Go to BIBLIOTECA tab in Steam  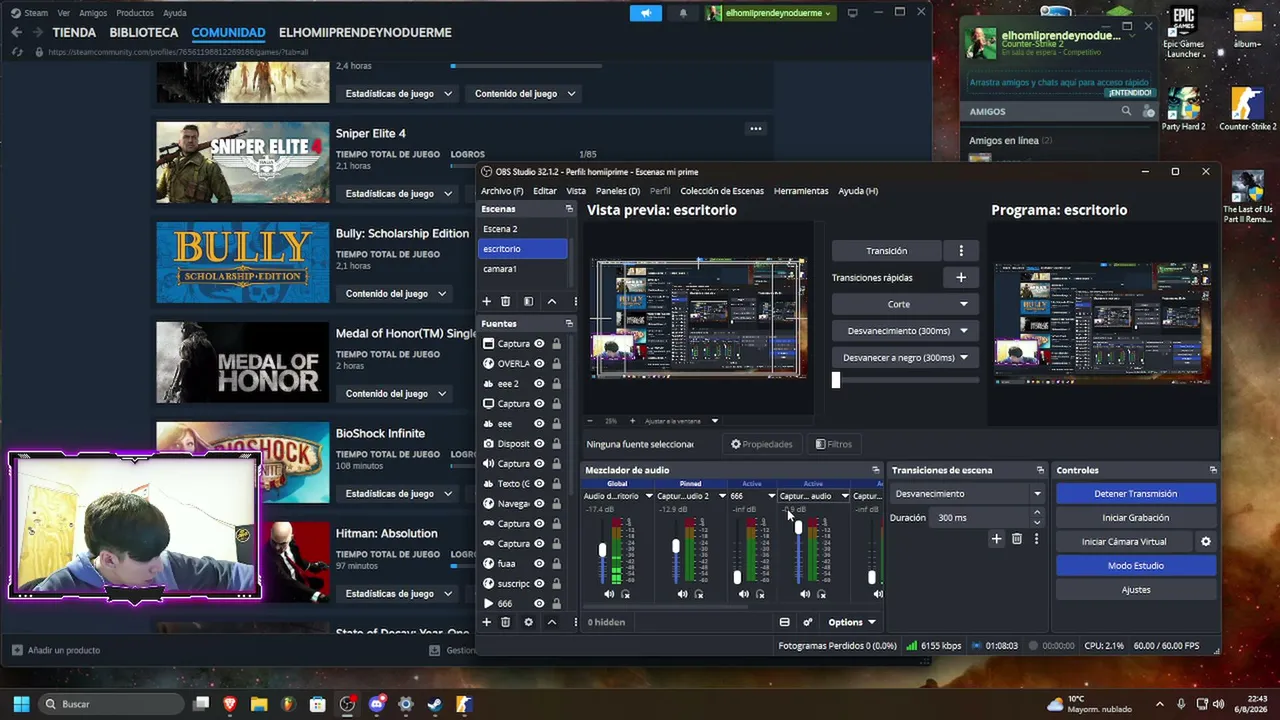pyautogui.click(x=144, y=33)
